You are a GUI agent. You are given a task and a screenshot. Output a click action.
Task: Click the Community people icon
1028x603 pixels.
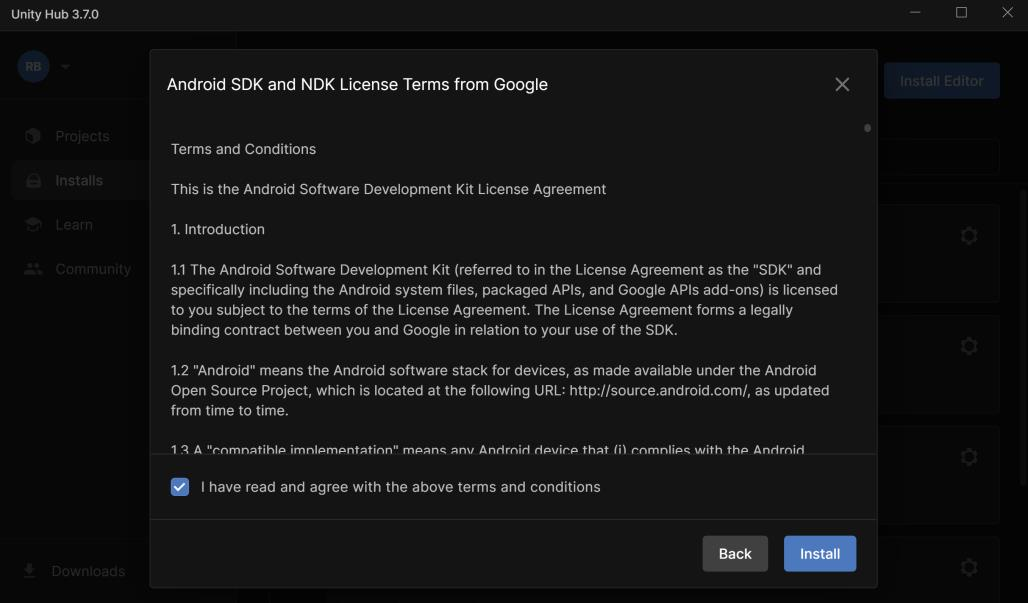pyautogui.click(x=33, y=269)
